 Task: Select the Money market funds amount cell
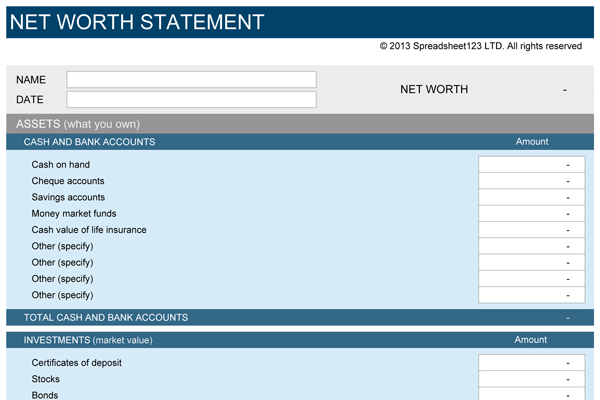pos(531,213)
